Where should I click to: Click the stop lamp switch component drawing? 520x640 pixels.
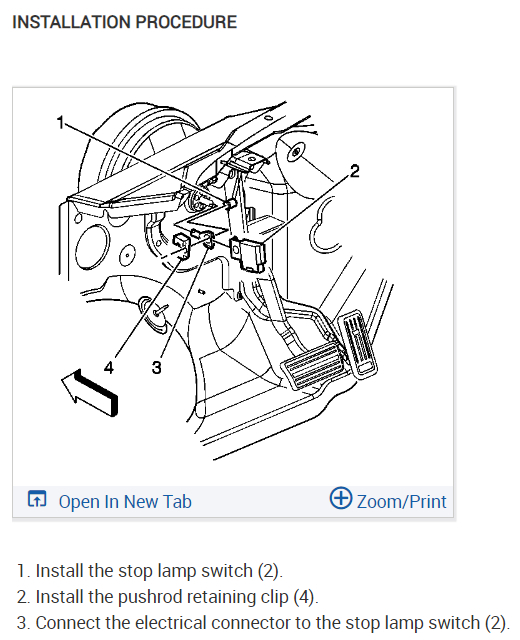click(248, 253)
